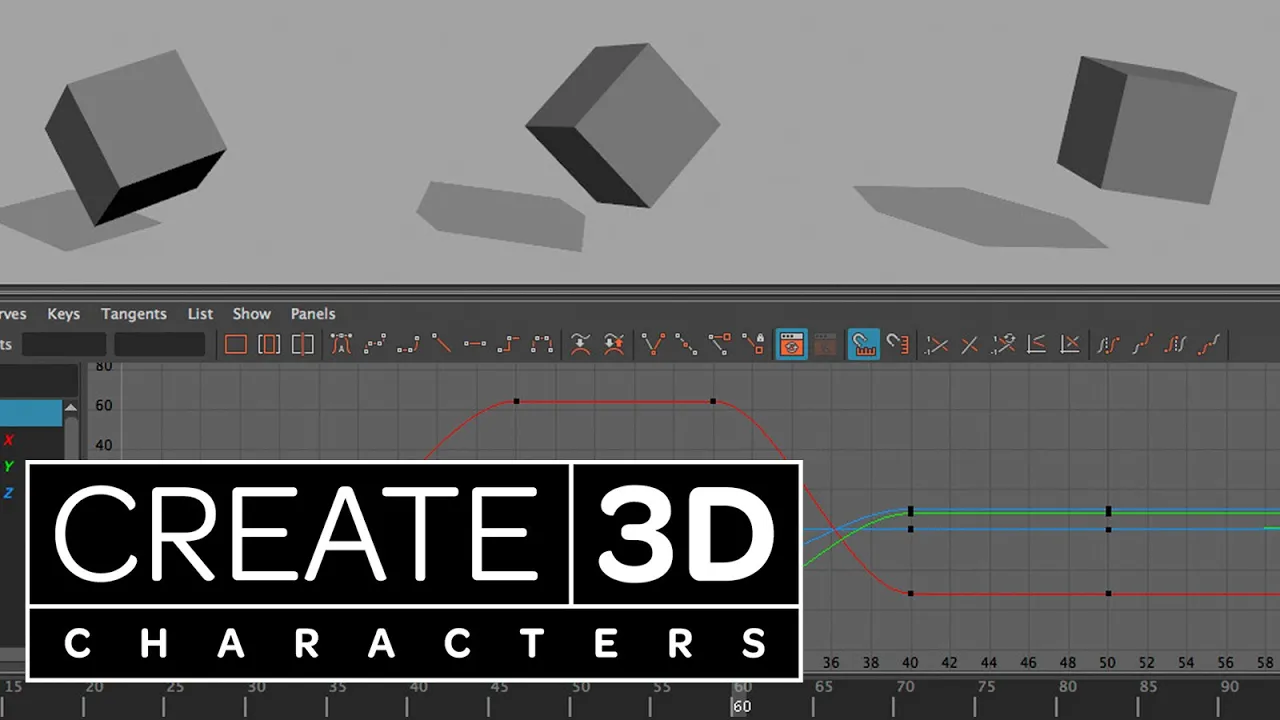The height and width of the screenshot is (720, 1280).
Task: Open the Keys menu
Action: point(63,314)
